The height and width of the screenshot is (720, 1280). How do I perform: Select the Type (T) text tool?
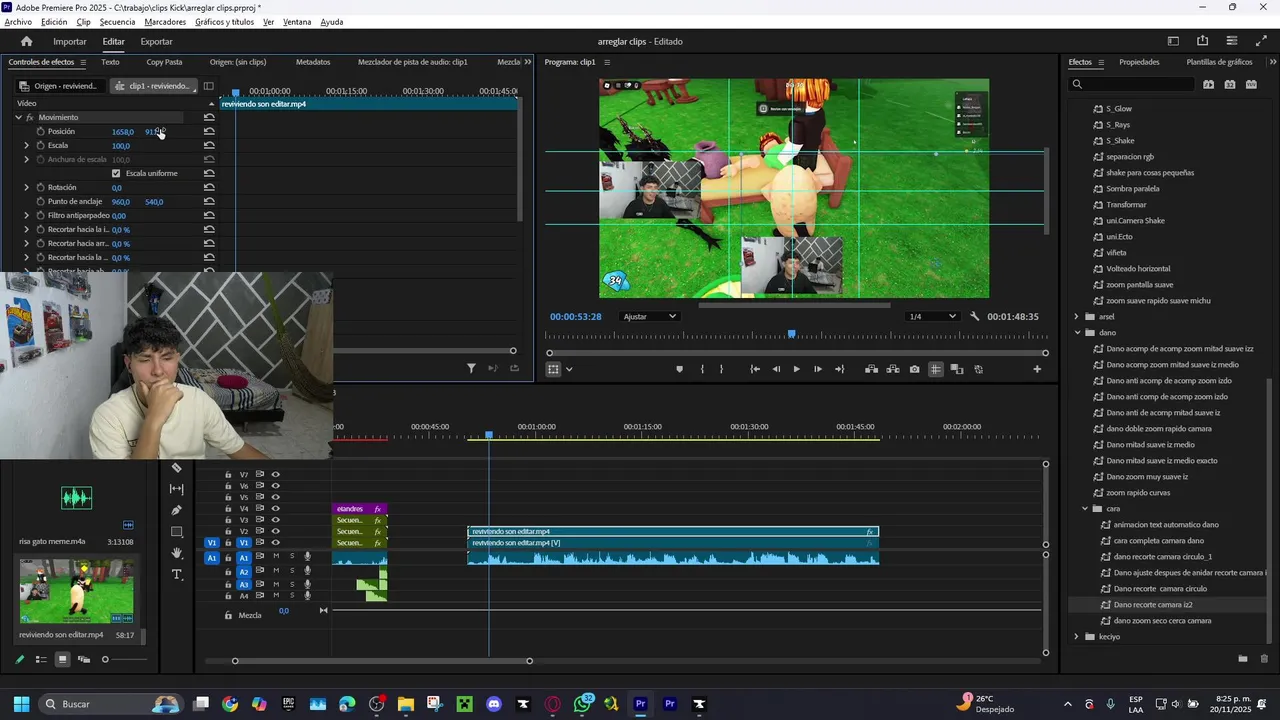click(x=177, y=574)
